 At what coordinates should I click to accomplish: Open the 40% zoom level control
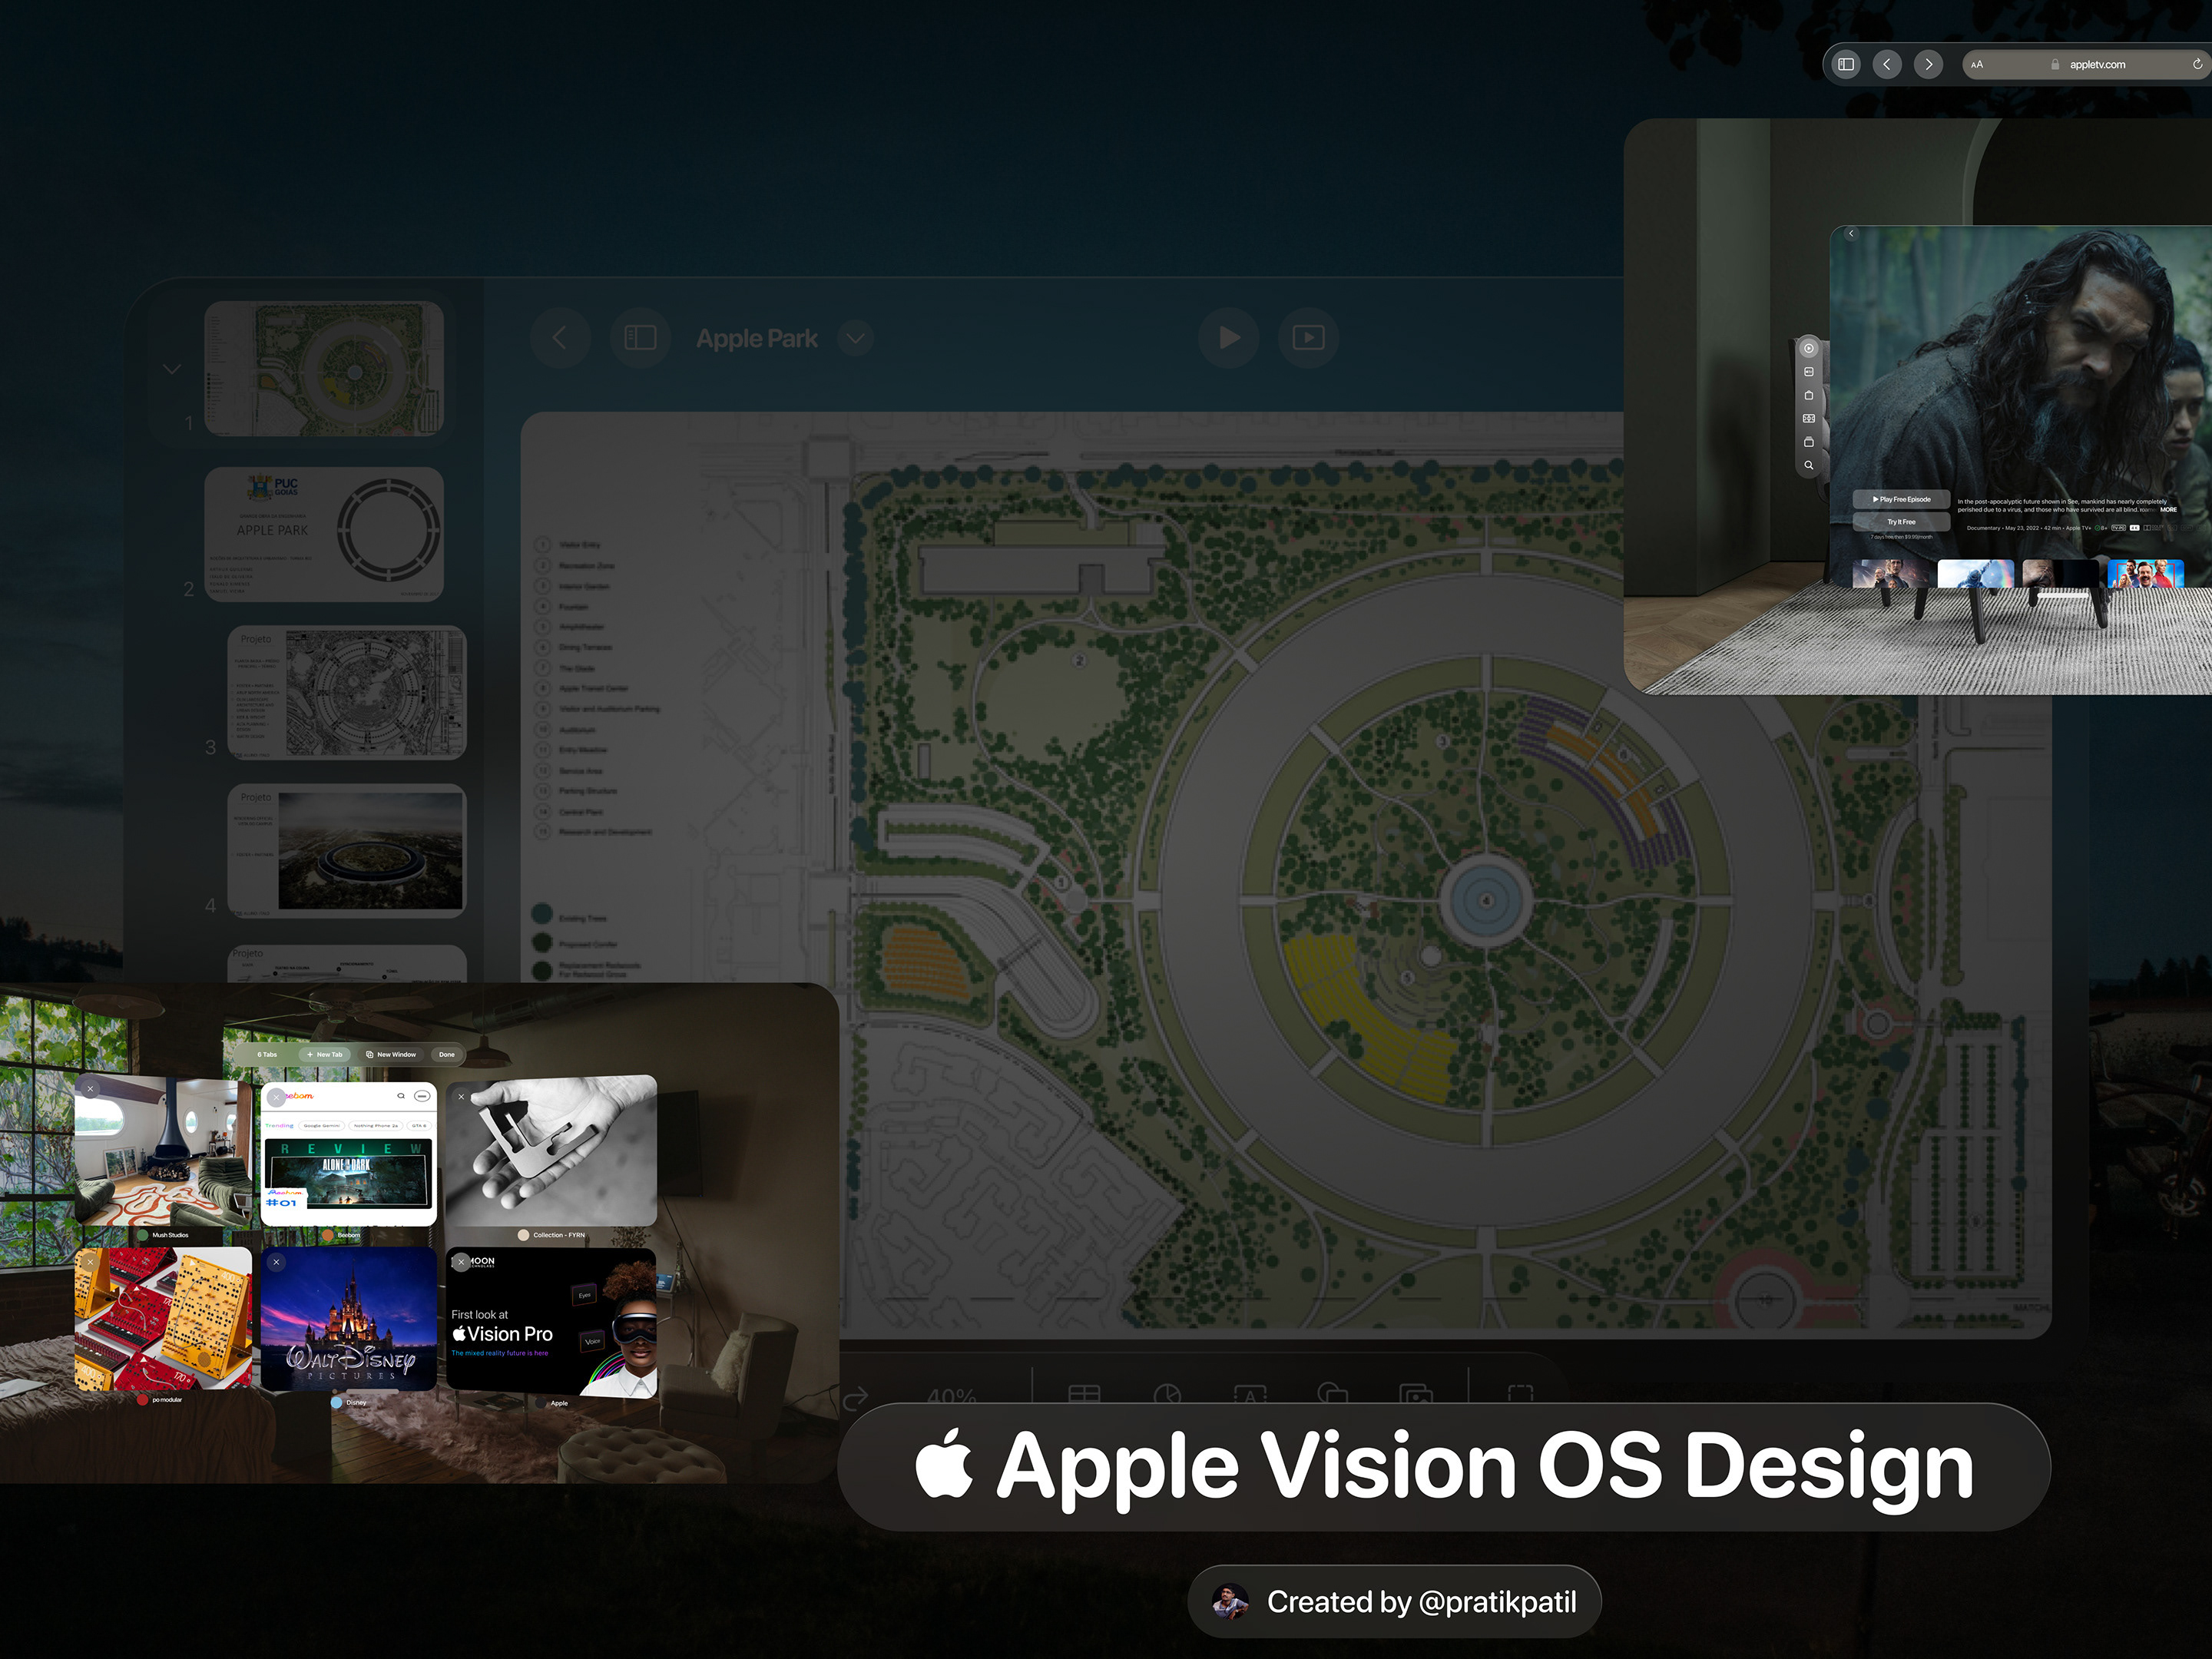point(951,1396)
